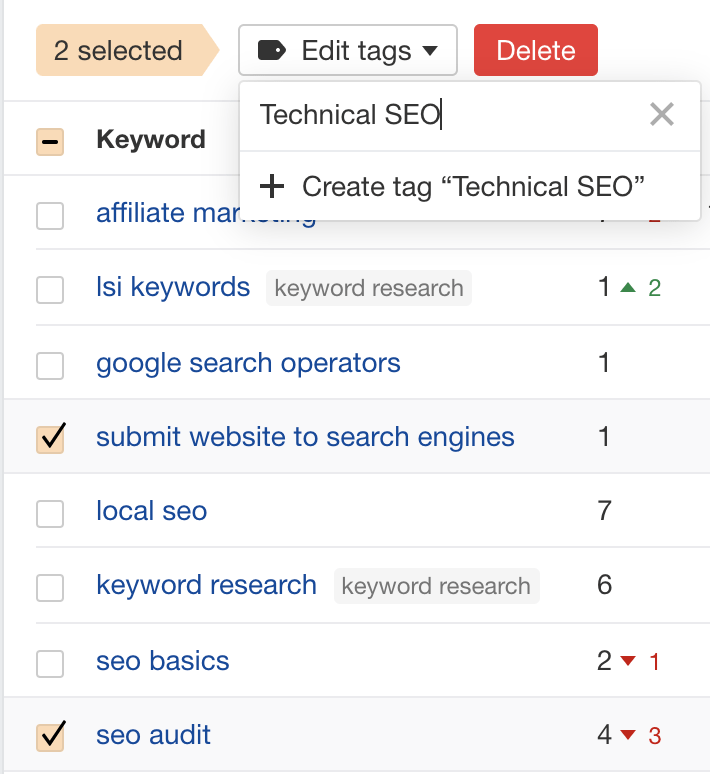Viewport: 710px width, 774px height.
Task: Open the Edit tags dropdown arrow
Action: pyautogui.click(x=430, y=51)
